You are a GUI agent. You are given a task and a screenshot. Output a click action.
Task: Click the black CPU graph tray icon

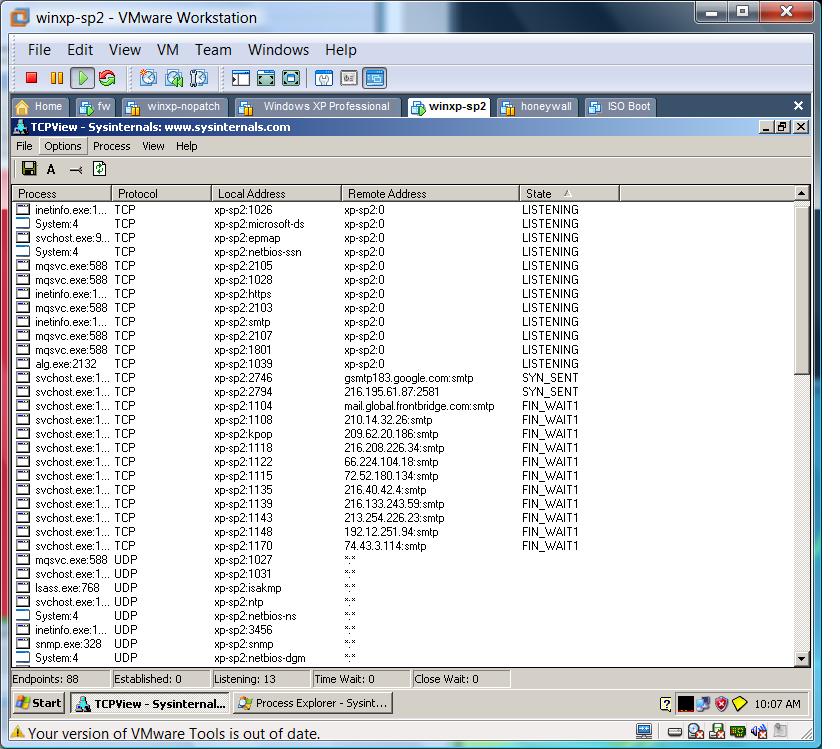click(686, 703)
